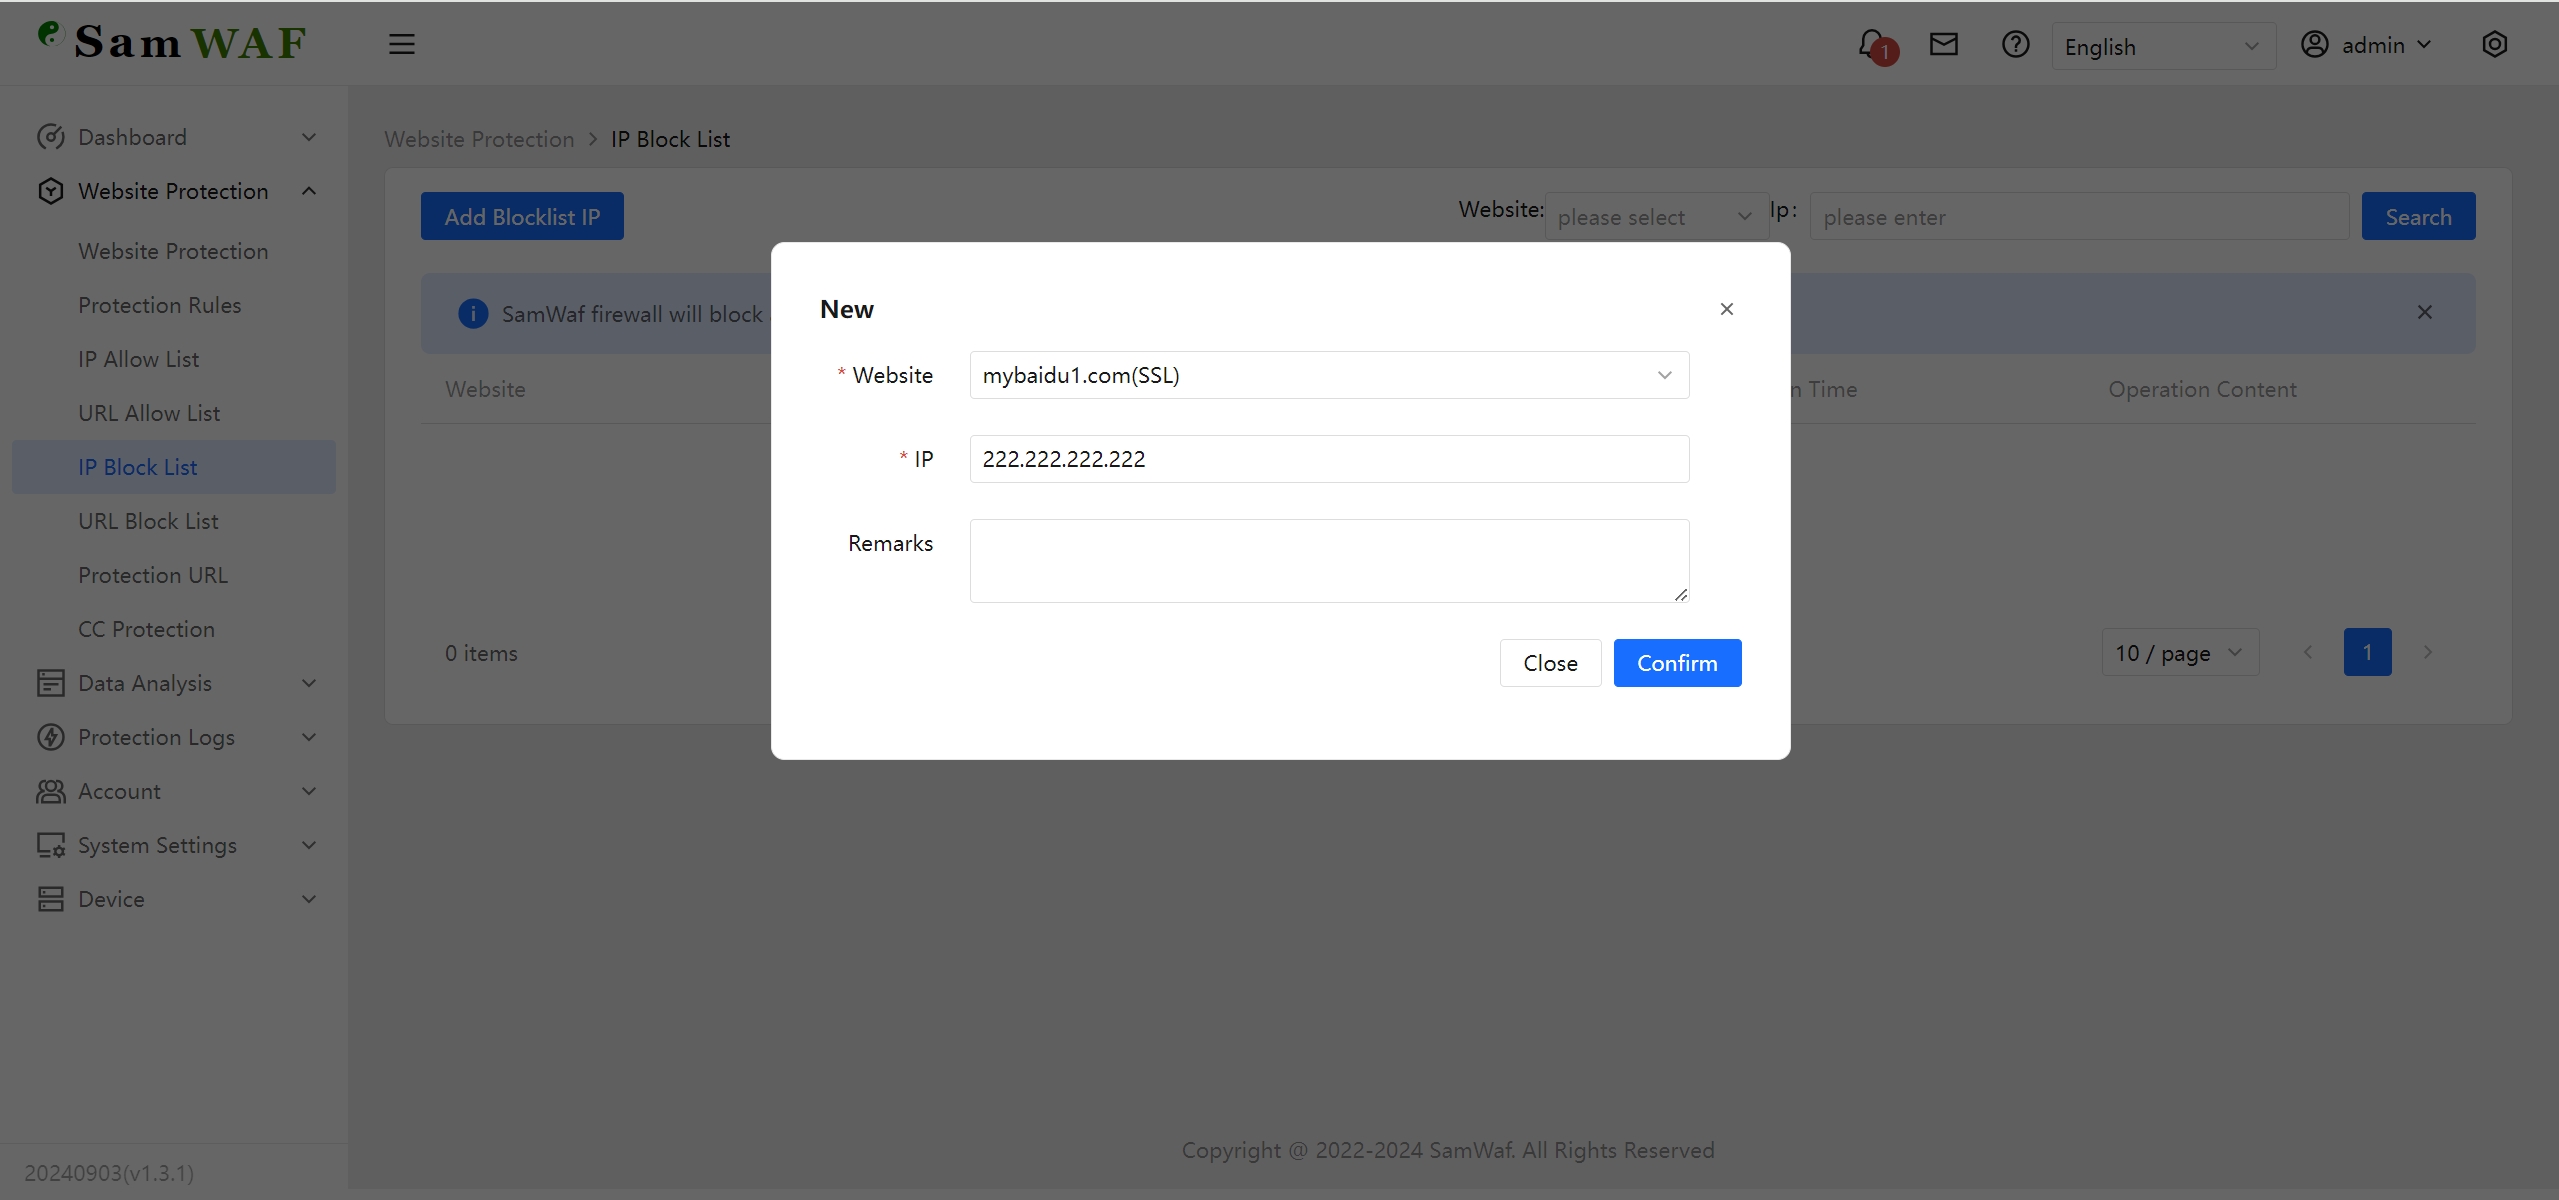Select the CC Protection menu item
Viewport: 2559px width, 1200px height.
click(x=146, y=629)
